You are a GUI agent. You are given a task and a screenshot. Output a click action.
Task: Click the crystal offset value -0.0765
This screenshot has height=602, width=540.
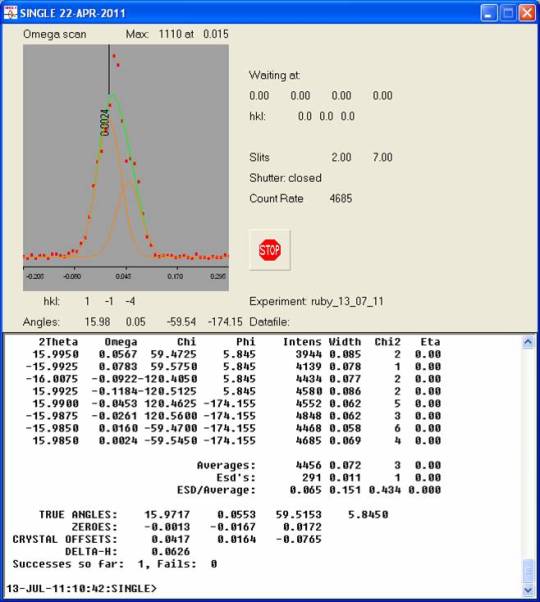pyautogui.click(x=298, y=539)
